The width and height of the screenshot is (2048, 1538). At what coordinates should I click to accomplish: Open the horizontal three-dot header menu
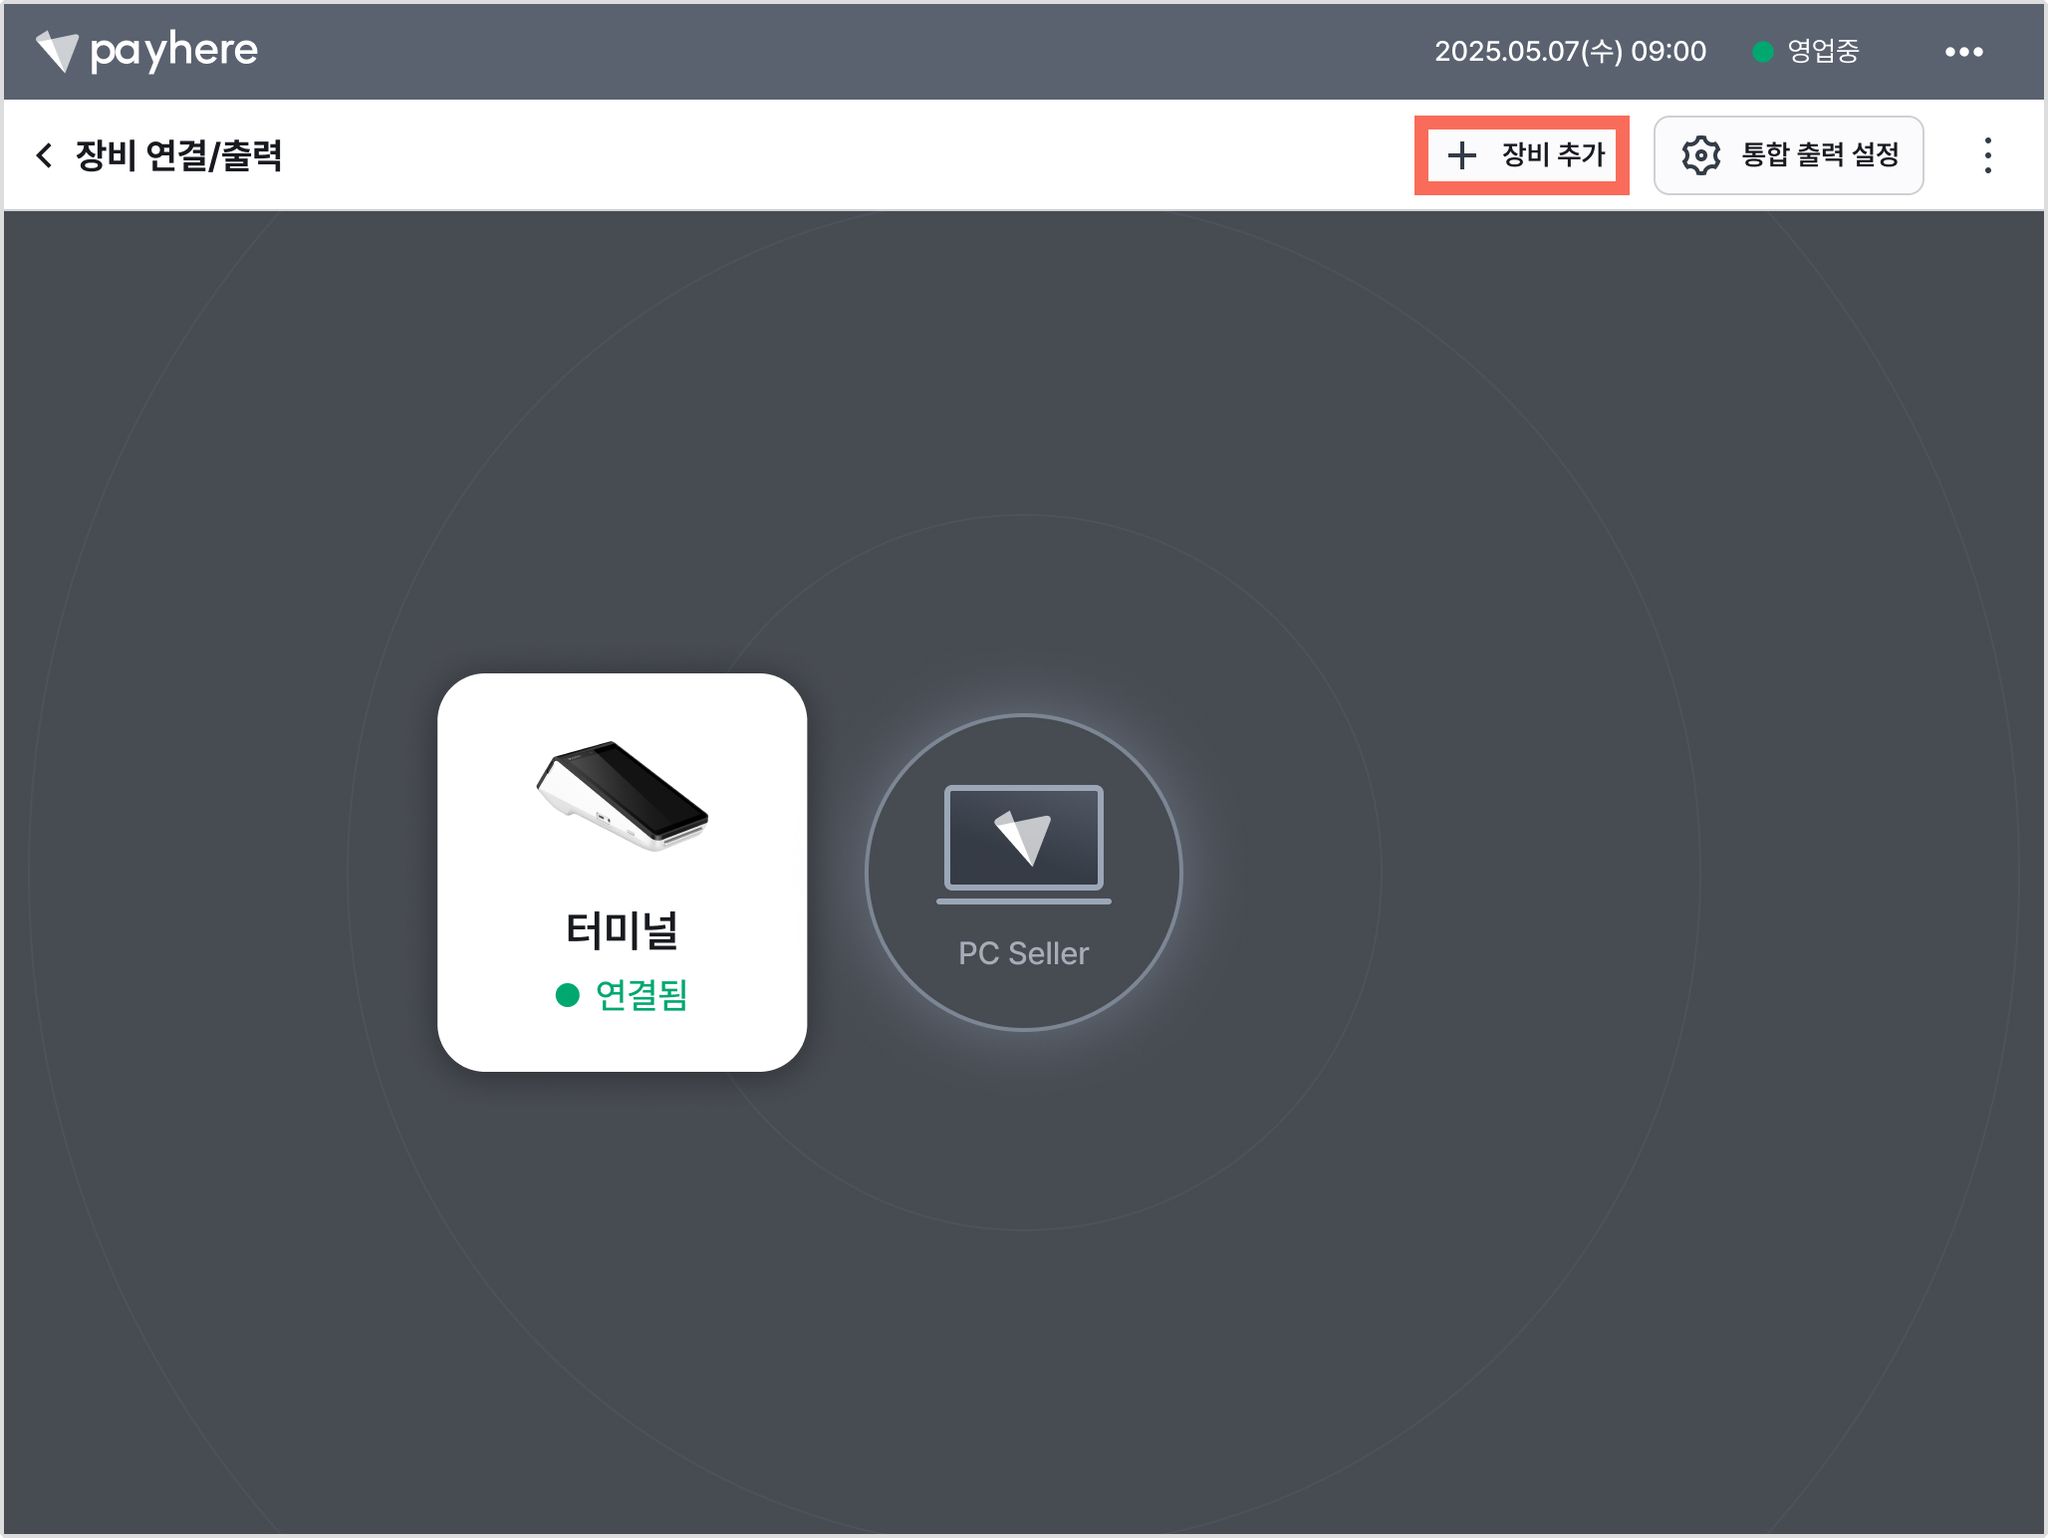coord(1963,51)
